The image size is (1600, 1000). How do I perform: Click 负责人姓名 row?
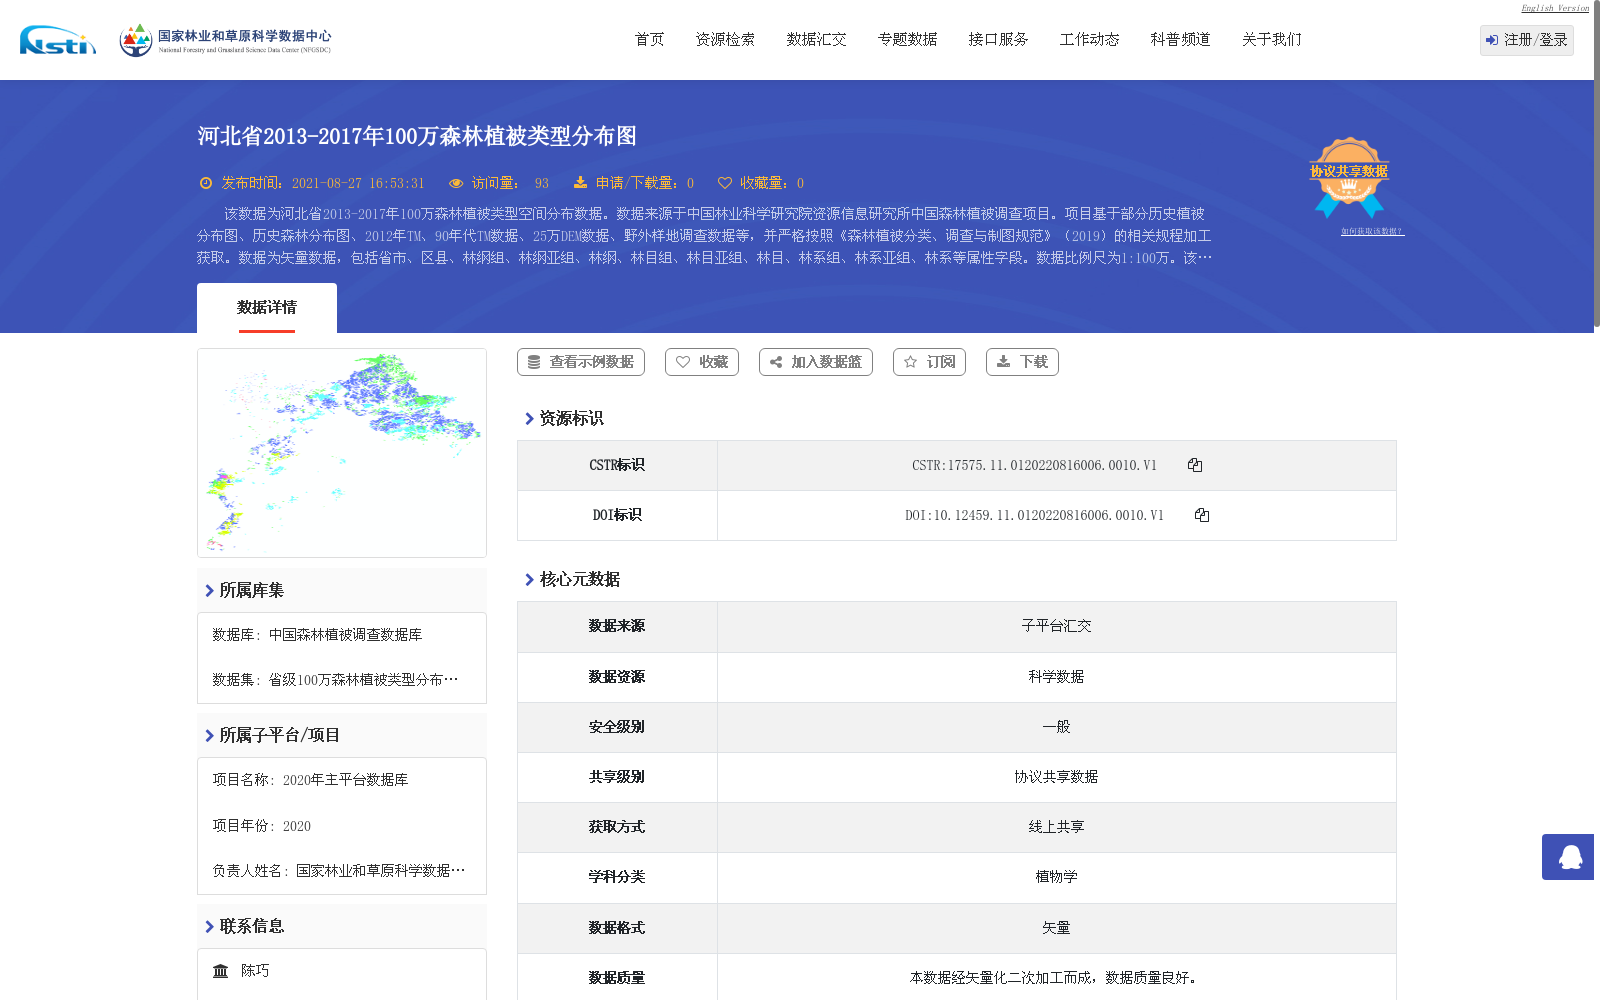(x=338, y=871)
